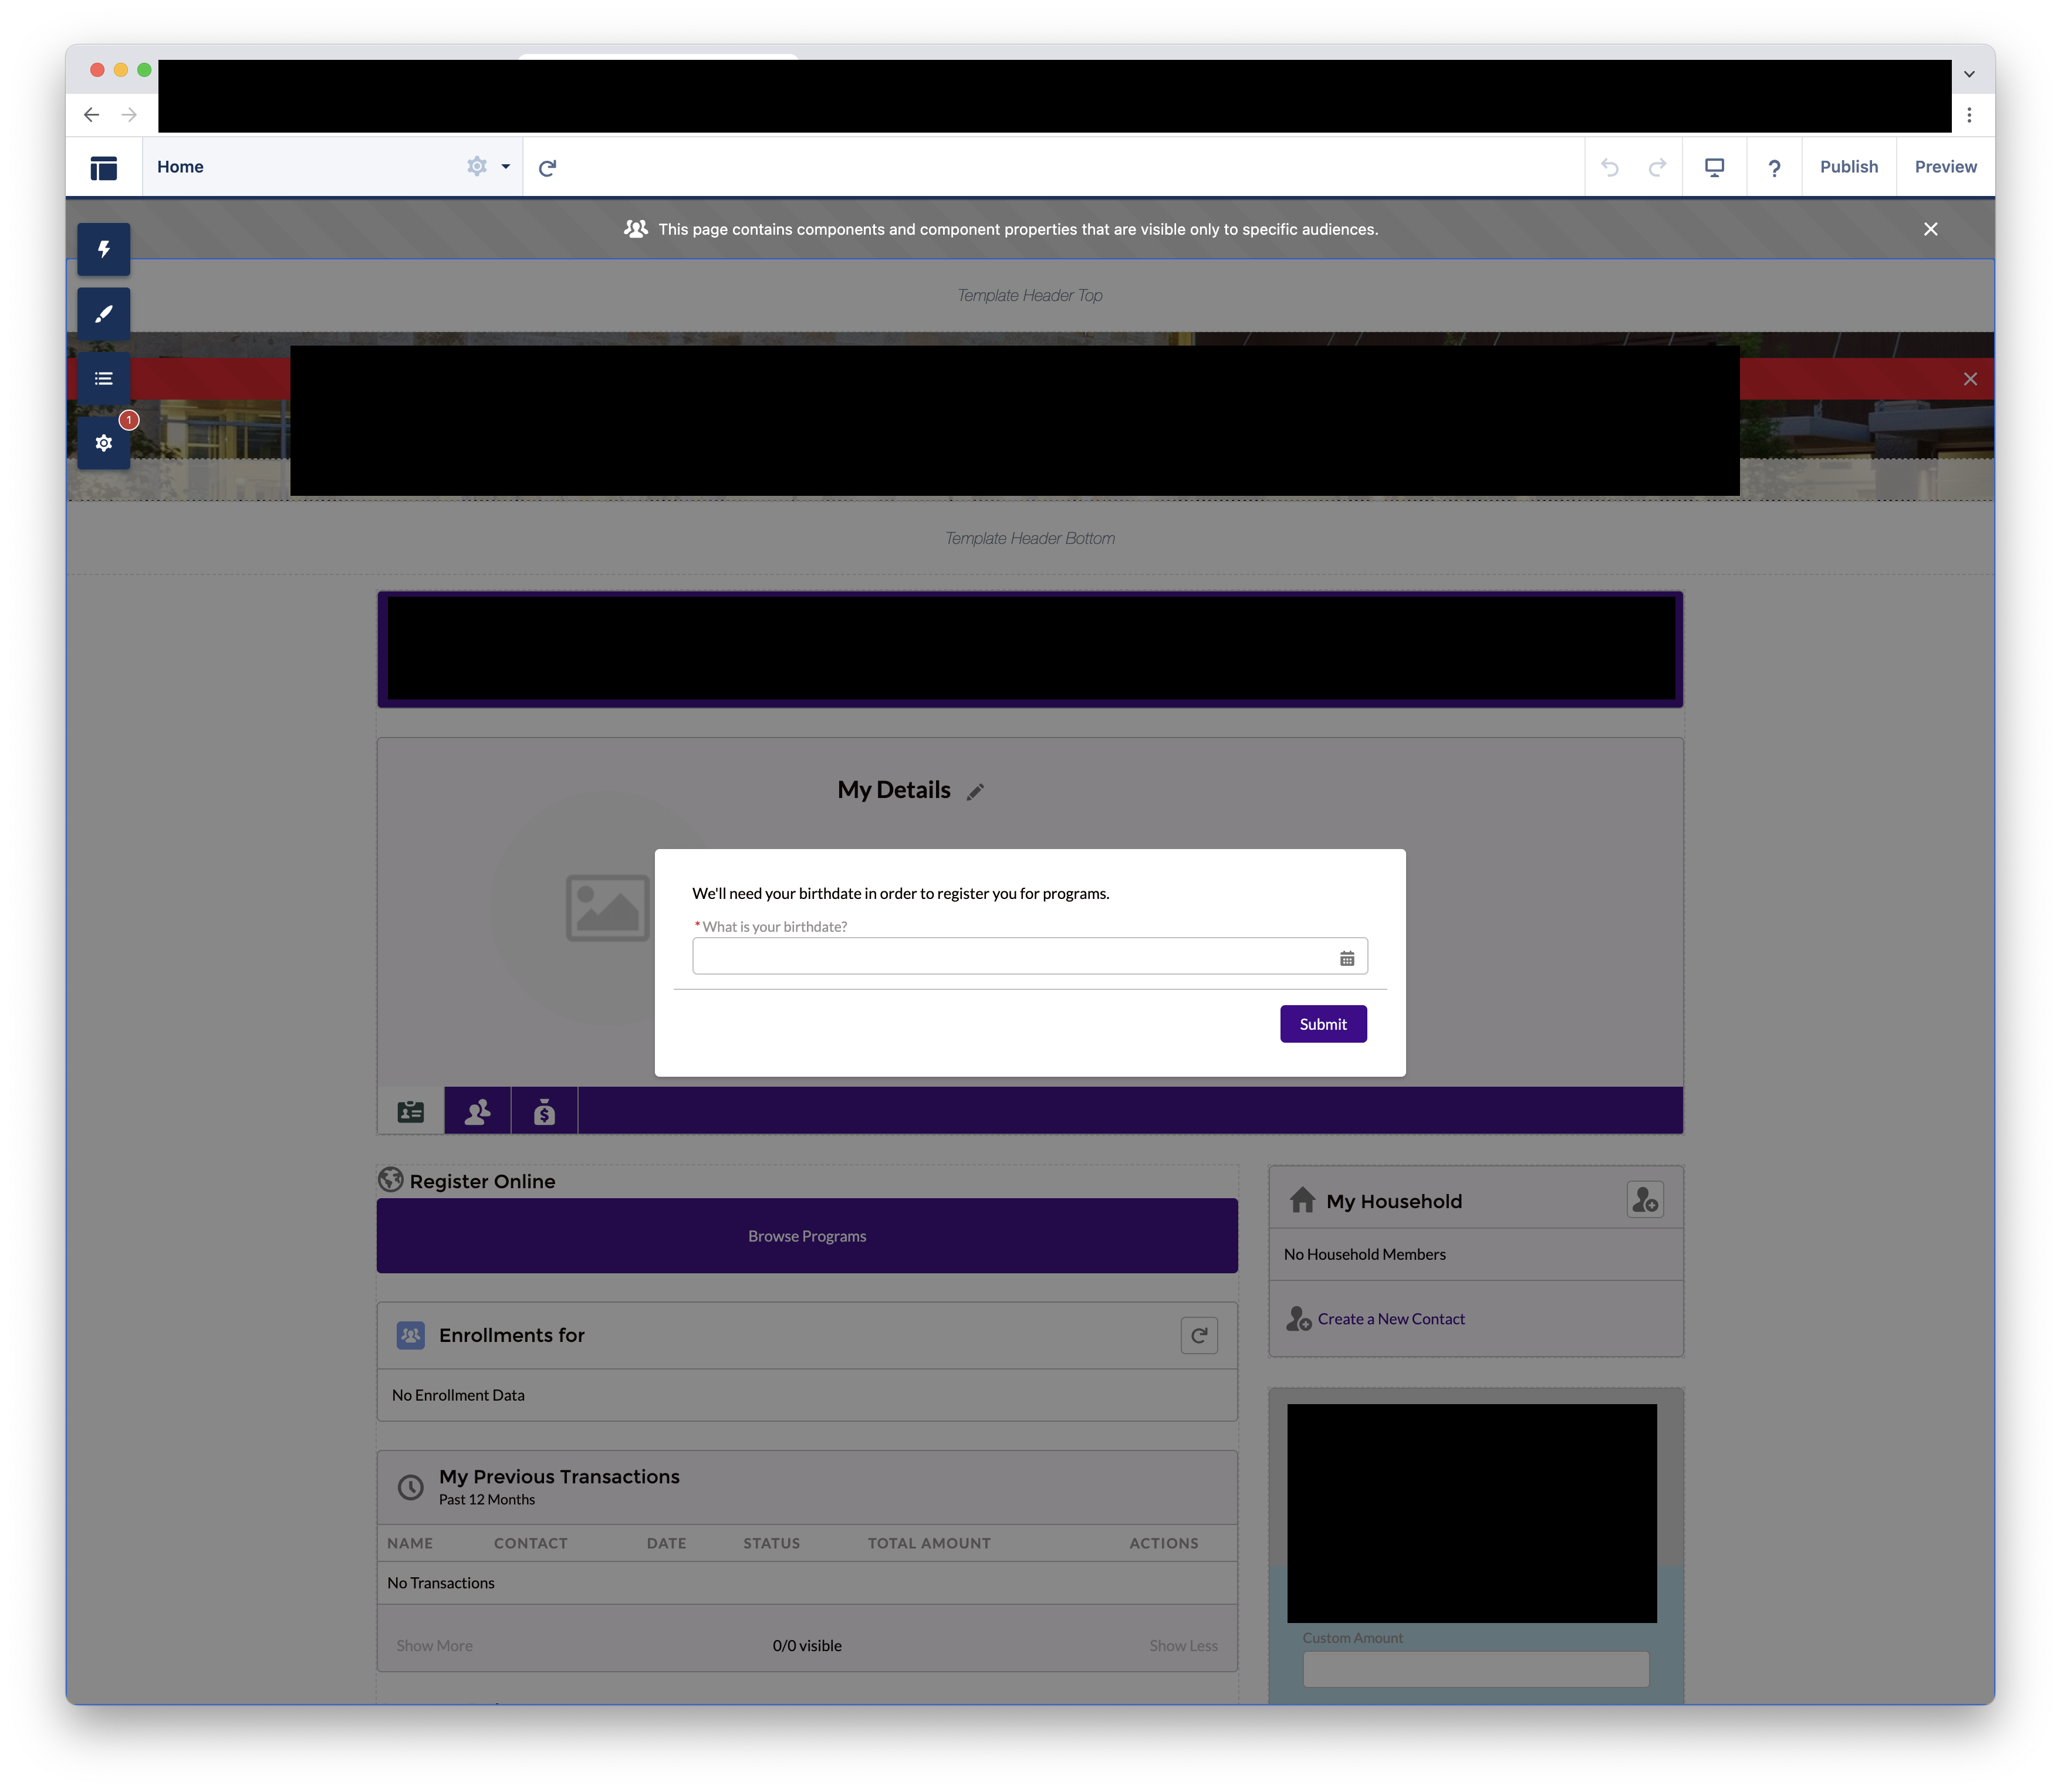
Task: Dismiss the audience visibility banner
Action: tap(1930, 229)
